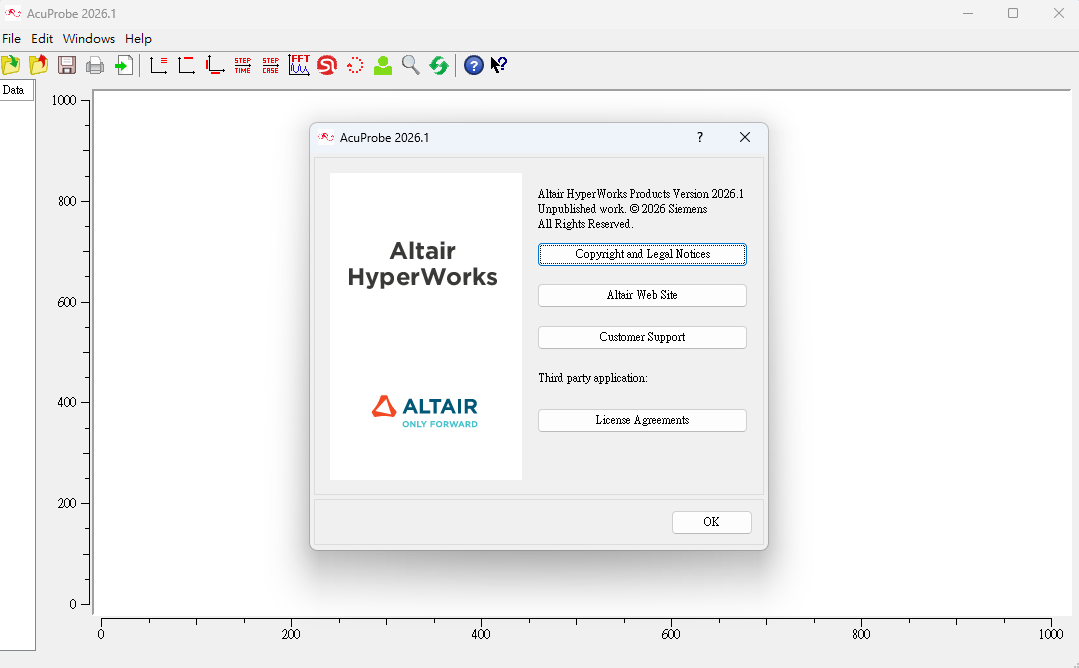
Task: Click the axes icon with red side bars
Action: (215, 65)
